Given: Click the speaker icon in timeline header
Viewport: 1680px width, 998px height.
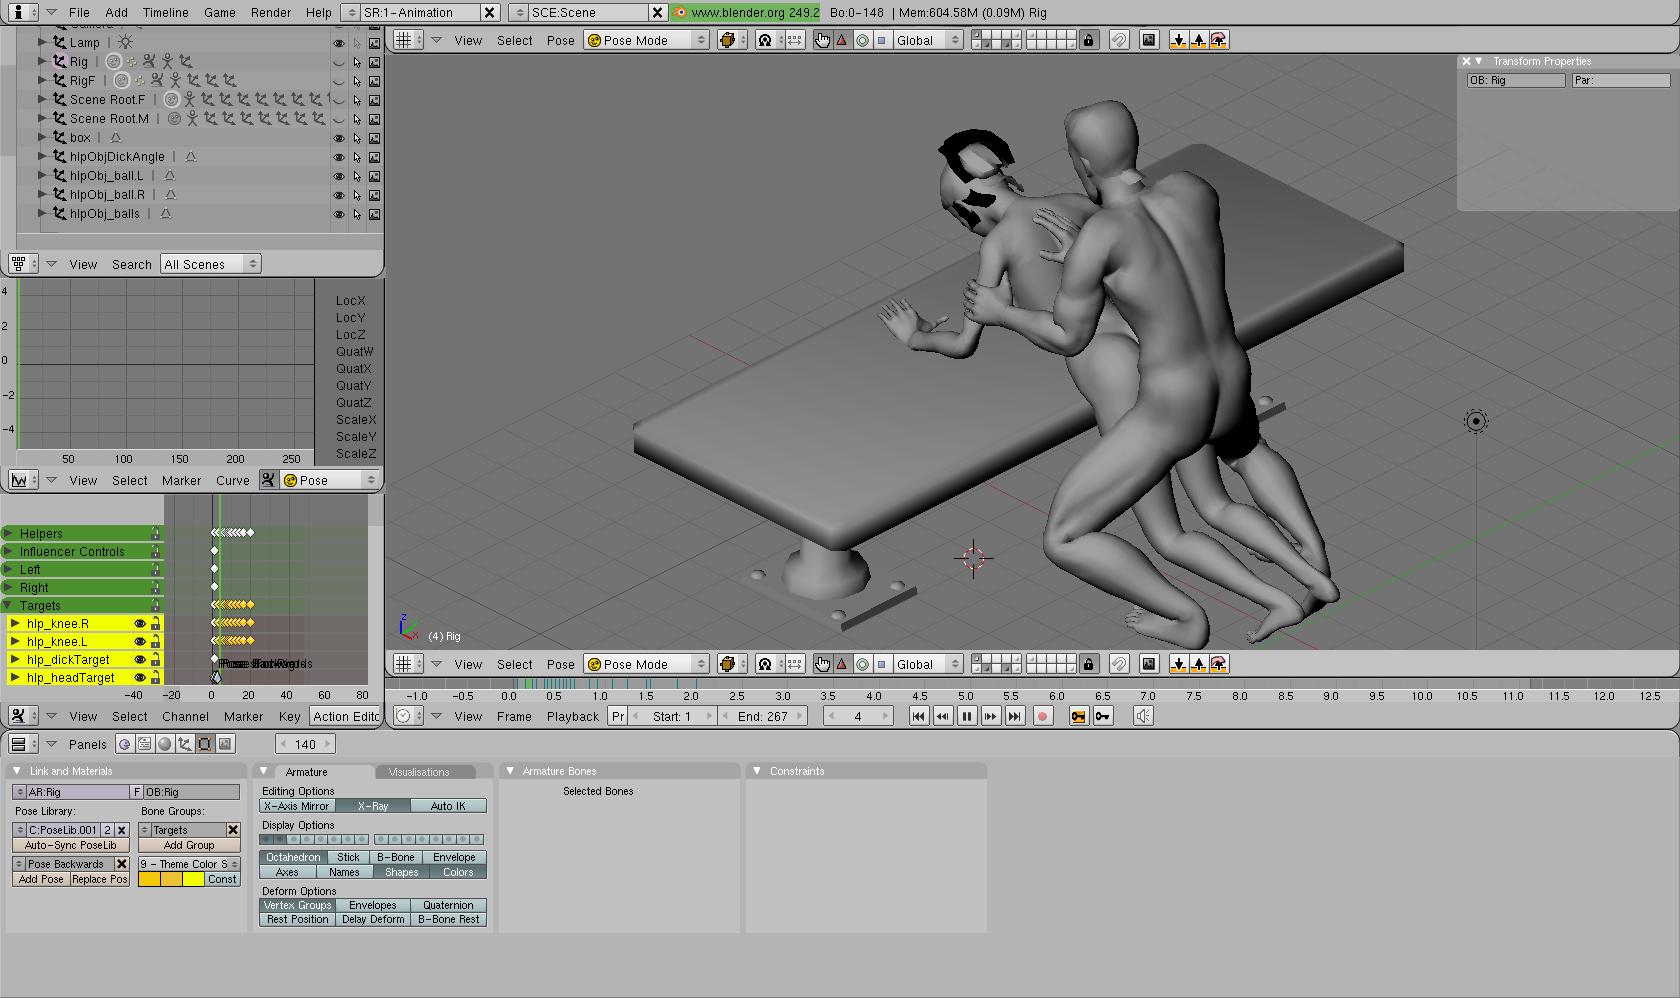Looking at the screenshot, I should (x=1143, y=716).
